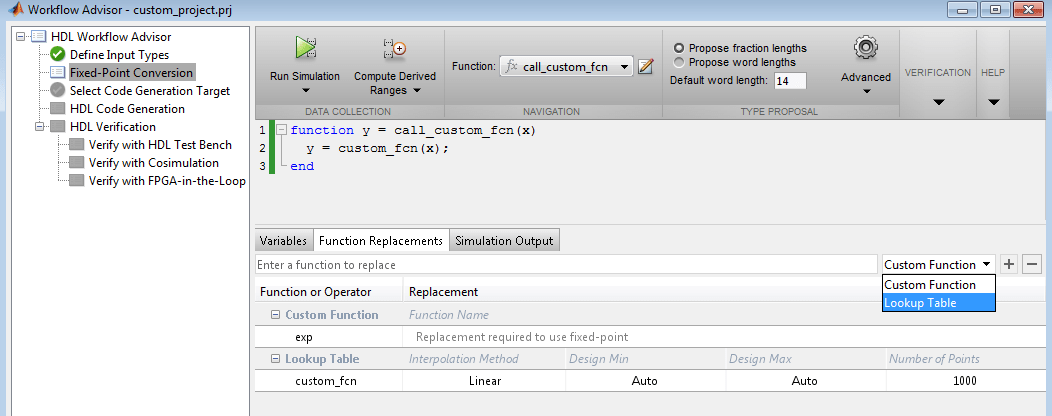Collapse the Lookup Table group
This screenshot has width=1052, height=416.
coord(275,359)
